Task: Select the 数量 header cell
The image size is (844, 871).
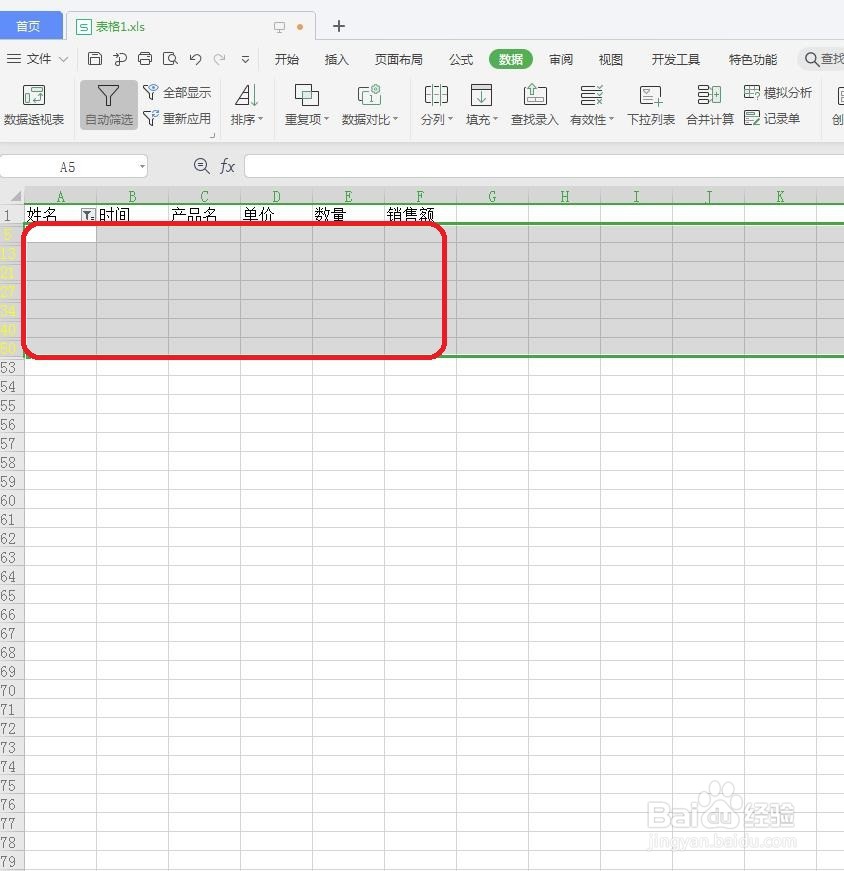Action: 348,214
